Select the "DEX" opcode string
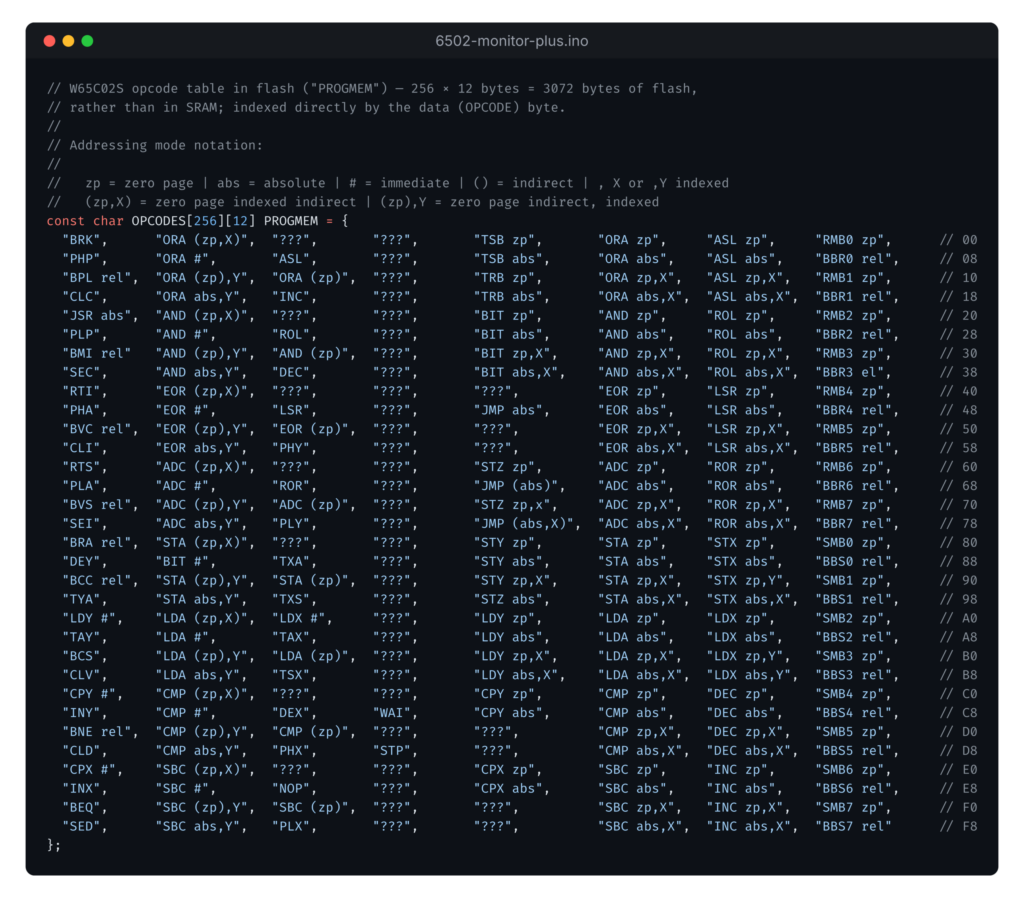Image resolution: width=1024 pixels, height=898 pixels. click(291, 713)
